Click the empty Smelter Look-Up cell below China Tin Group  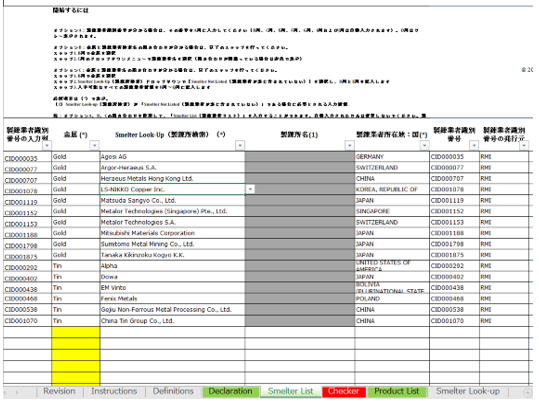[x=172, y=332]
